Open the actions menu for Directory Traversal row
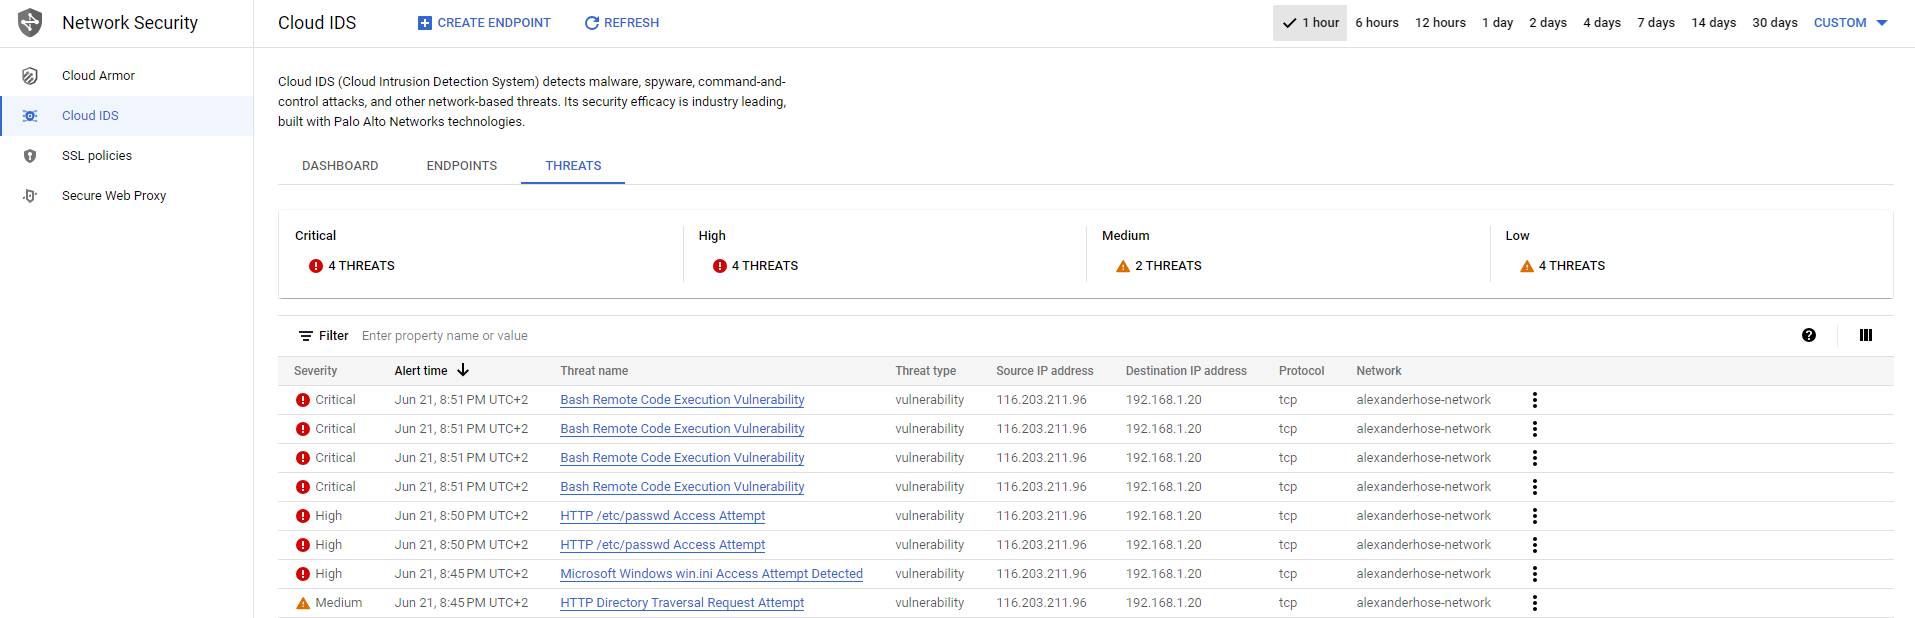Screen dimensions: 1915x618 click(x=1535, y=603)
